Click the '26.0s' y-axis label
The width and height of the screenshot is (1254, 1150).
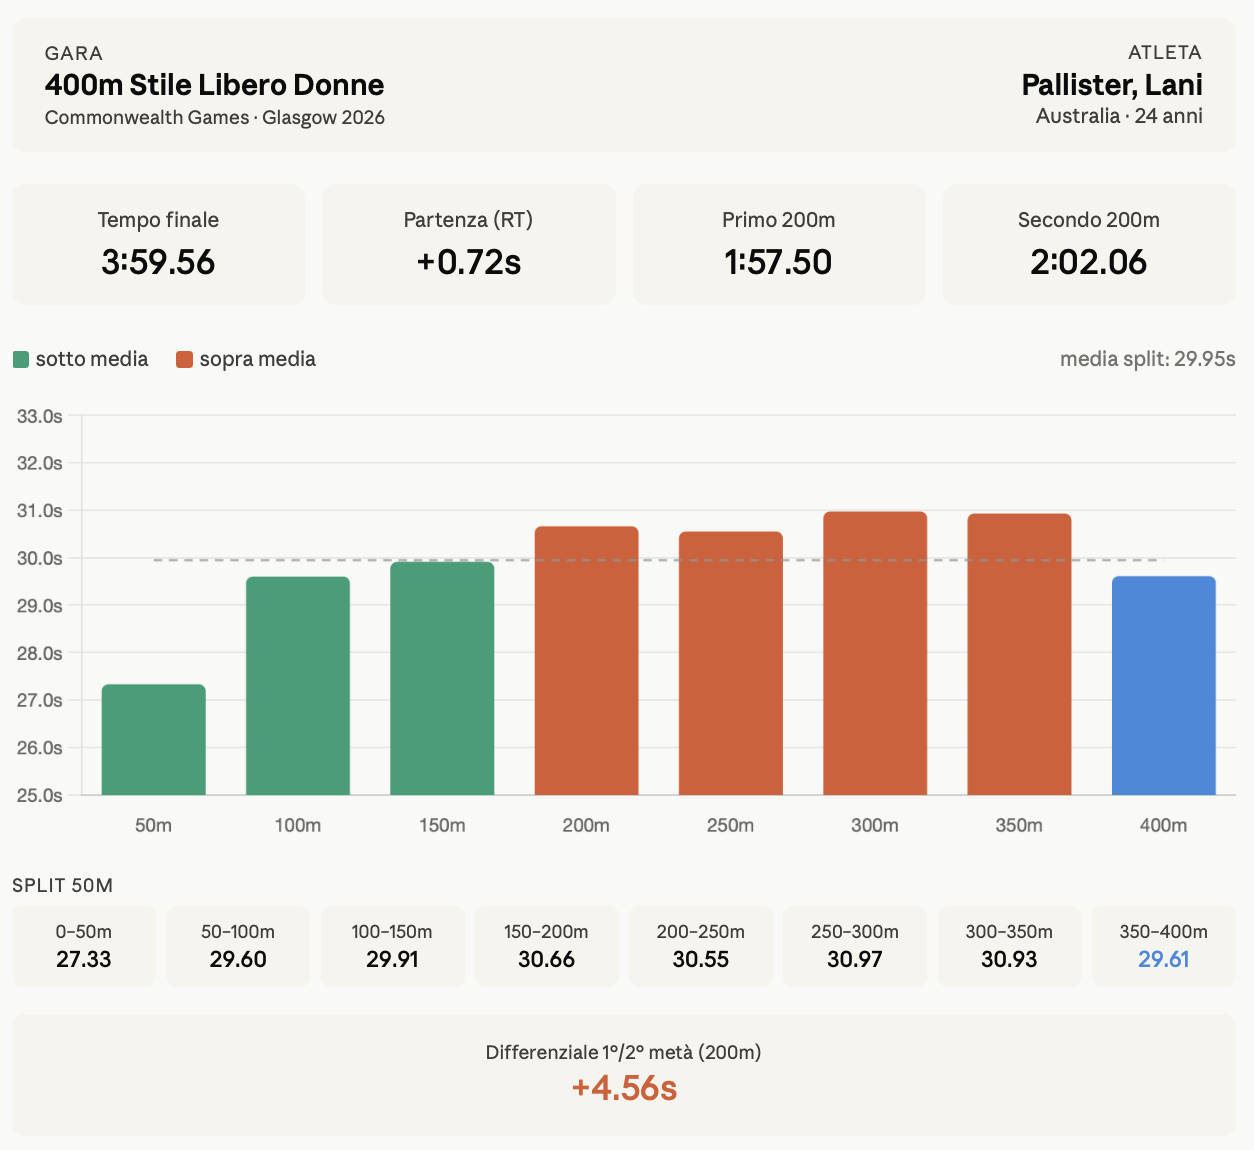40,748
